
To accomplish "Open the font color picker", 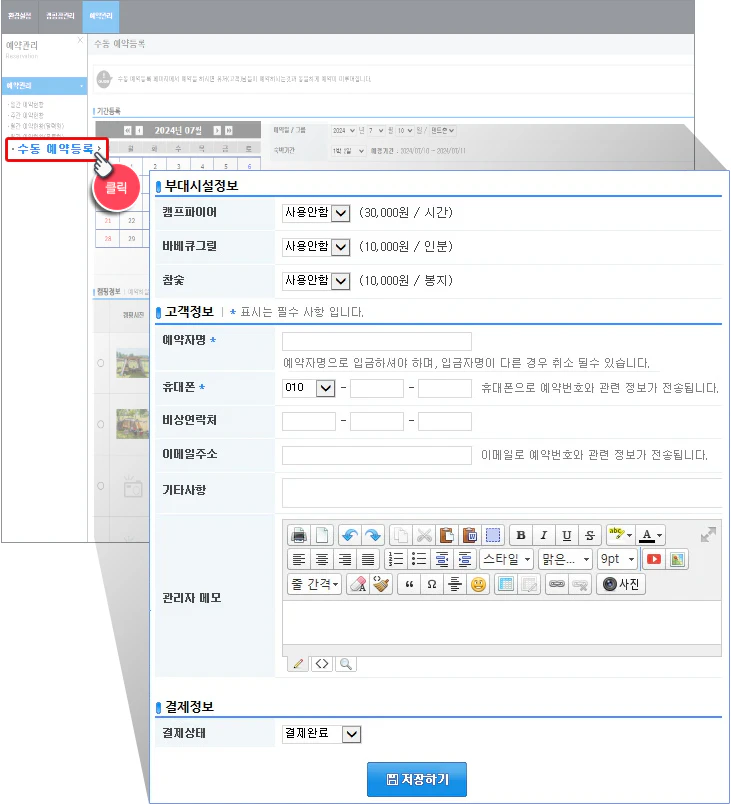I will [651, 535].
